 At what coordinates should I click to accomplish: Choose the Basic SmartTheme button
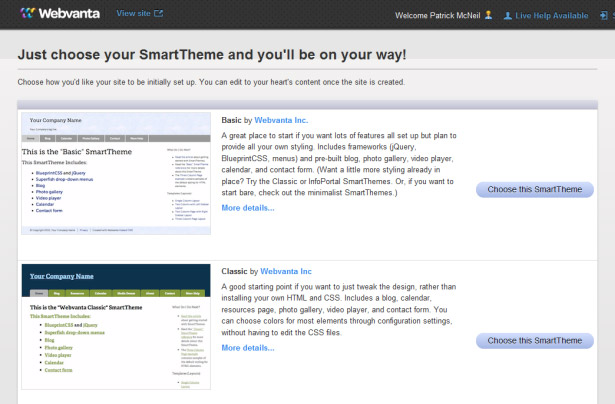click(535, 189)
